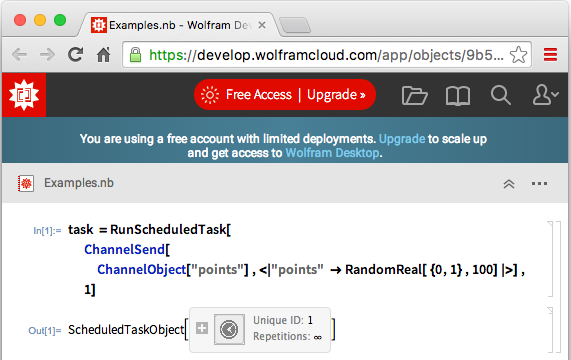Viewport: 571px width, 360px height.
Task: Click the Examples.nb notebook file icon
Action: click(x=26, y=183)
